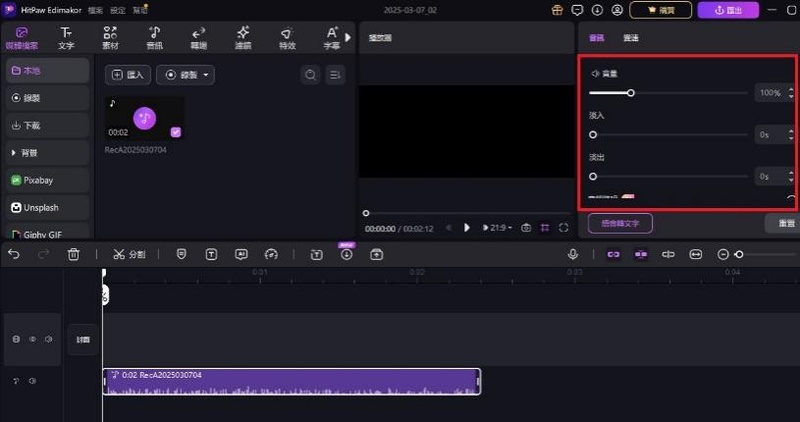Click the fade-in slider handle
The width and height of the screenshot is (800, 422).
(x=593, y=135)
